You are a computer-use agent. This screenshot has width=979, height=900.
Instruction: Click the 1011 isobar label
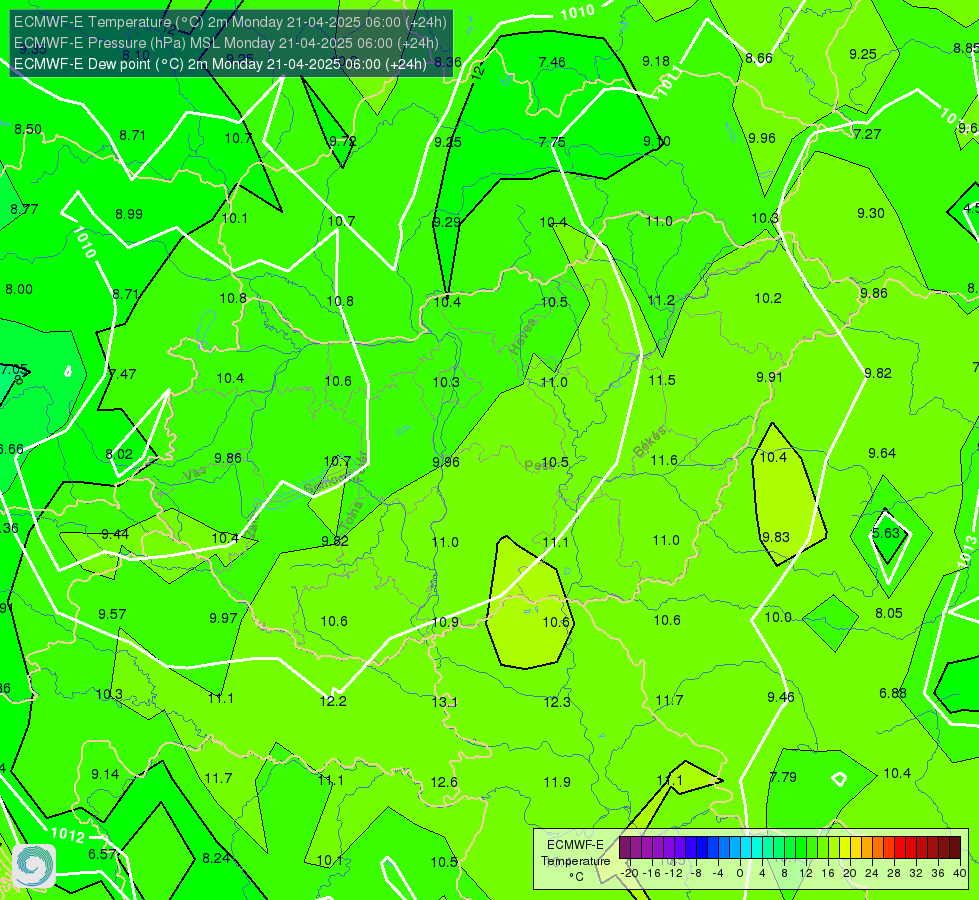coord(668,82)
